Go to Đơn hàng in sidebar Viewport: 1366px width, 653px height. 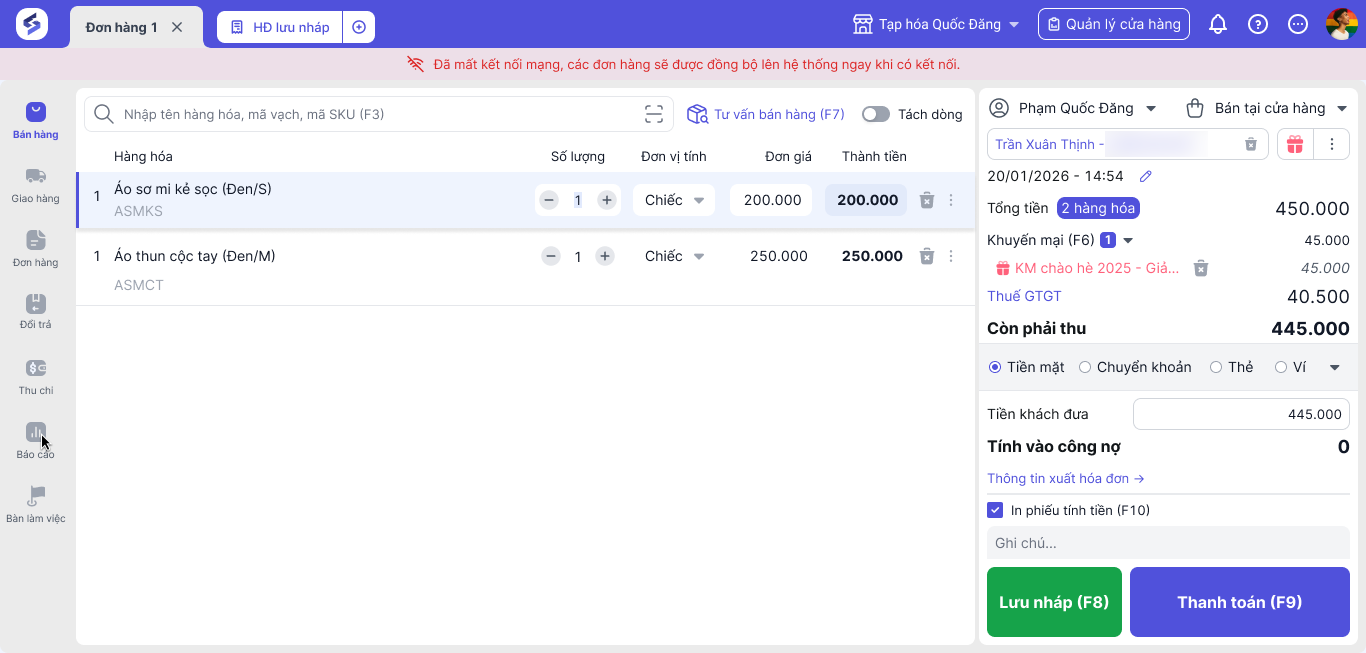(x=36, y=248)
